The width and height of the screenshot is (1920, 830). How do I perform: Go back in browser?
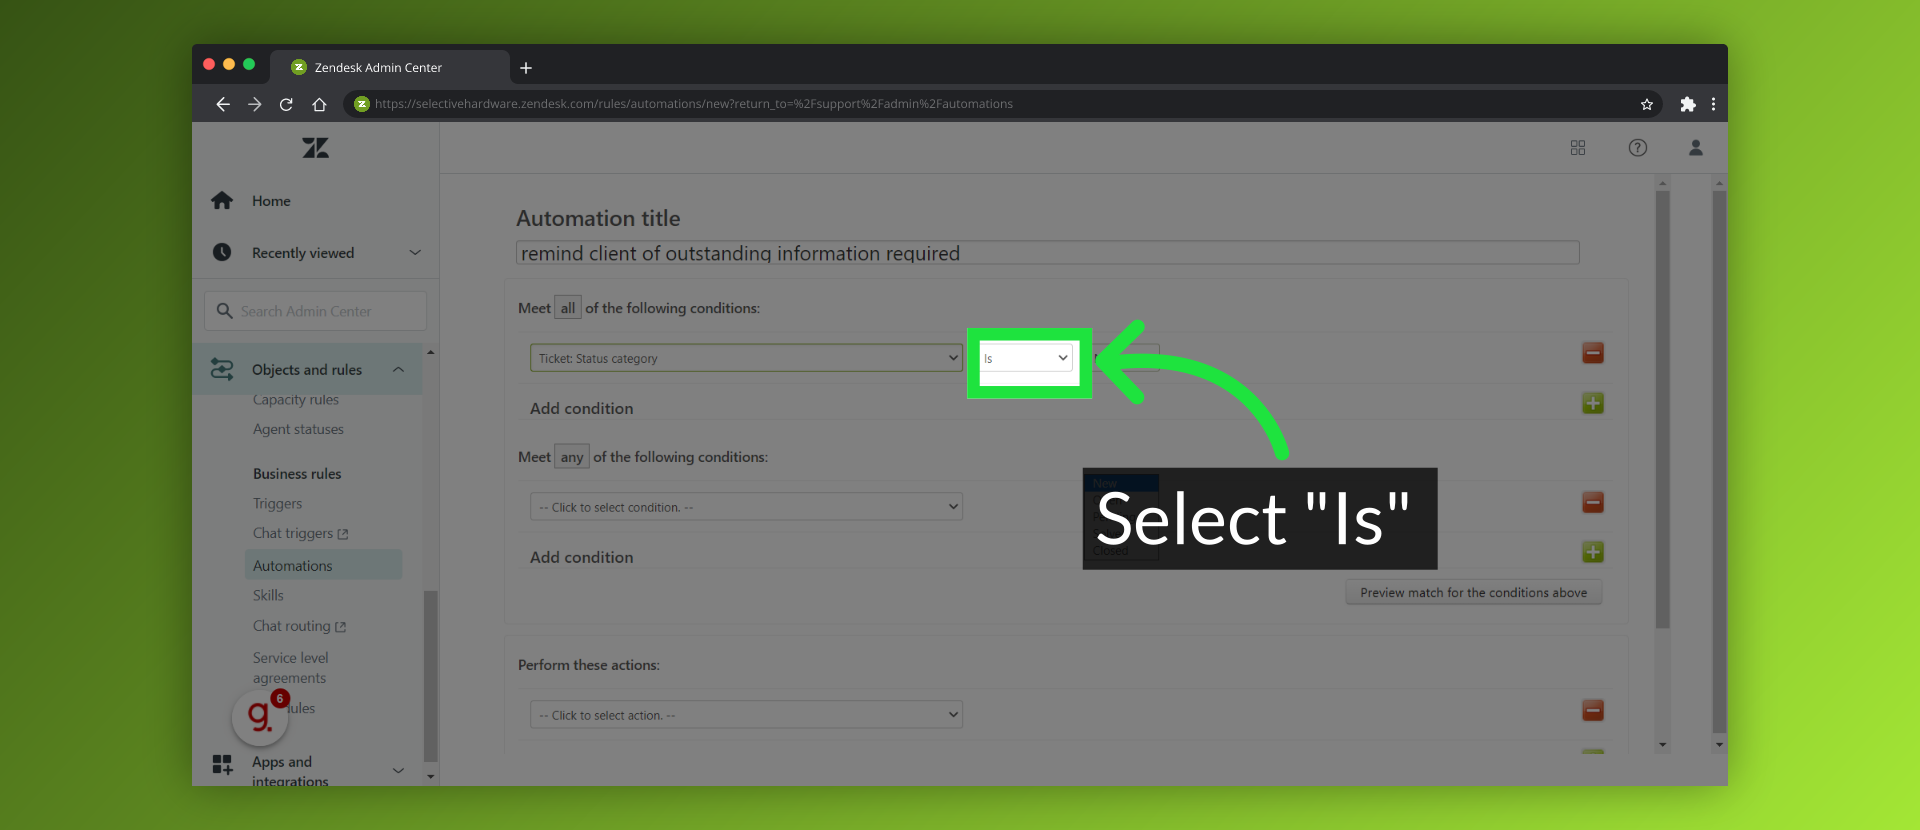[222, 104]
